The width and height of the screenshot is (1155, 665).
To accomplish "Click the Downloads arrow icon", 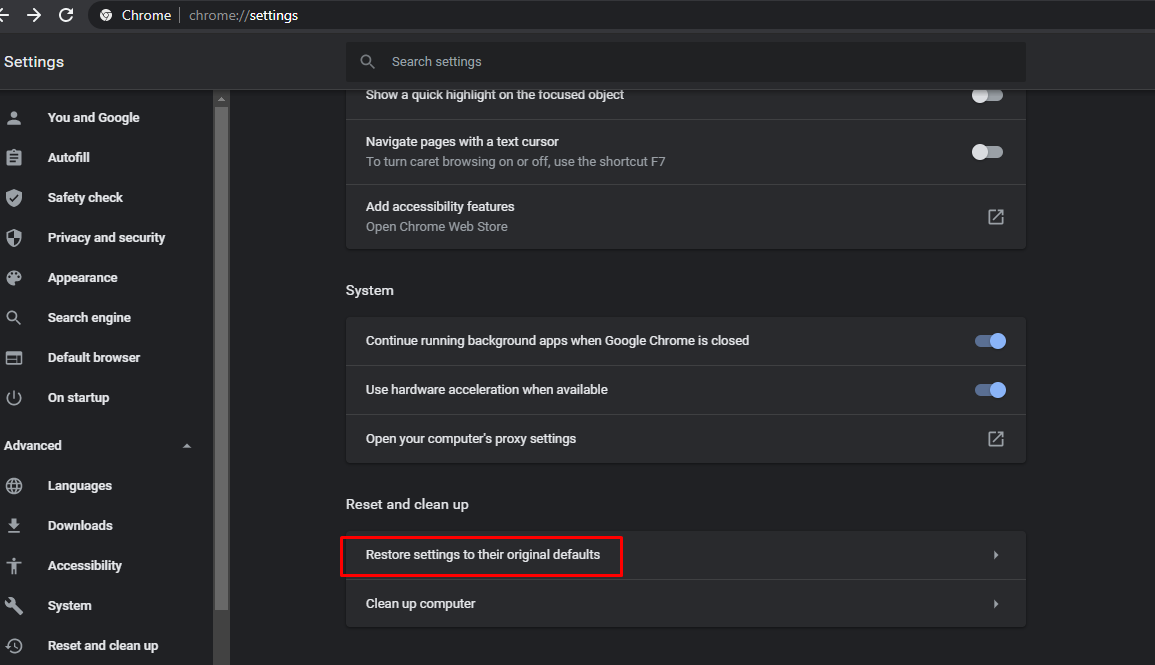I will (14, 526).
